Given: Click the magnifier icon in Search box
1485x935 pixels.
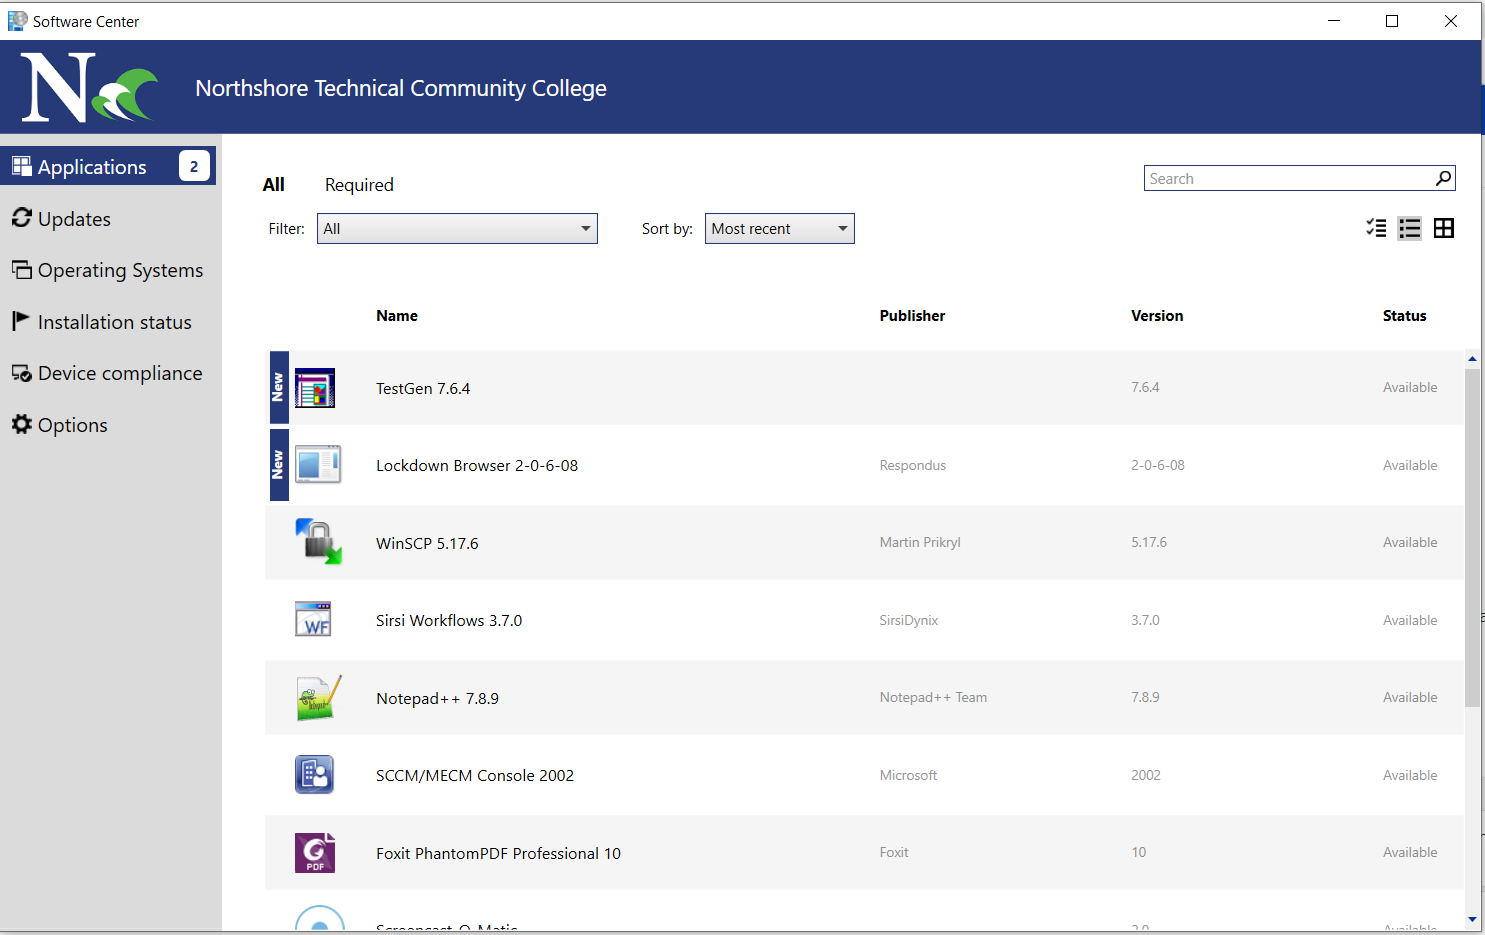Looking at the screenshot, I should point(1443,178).
